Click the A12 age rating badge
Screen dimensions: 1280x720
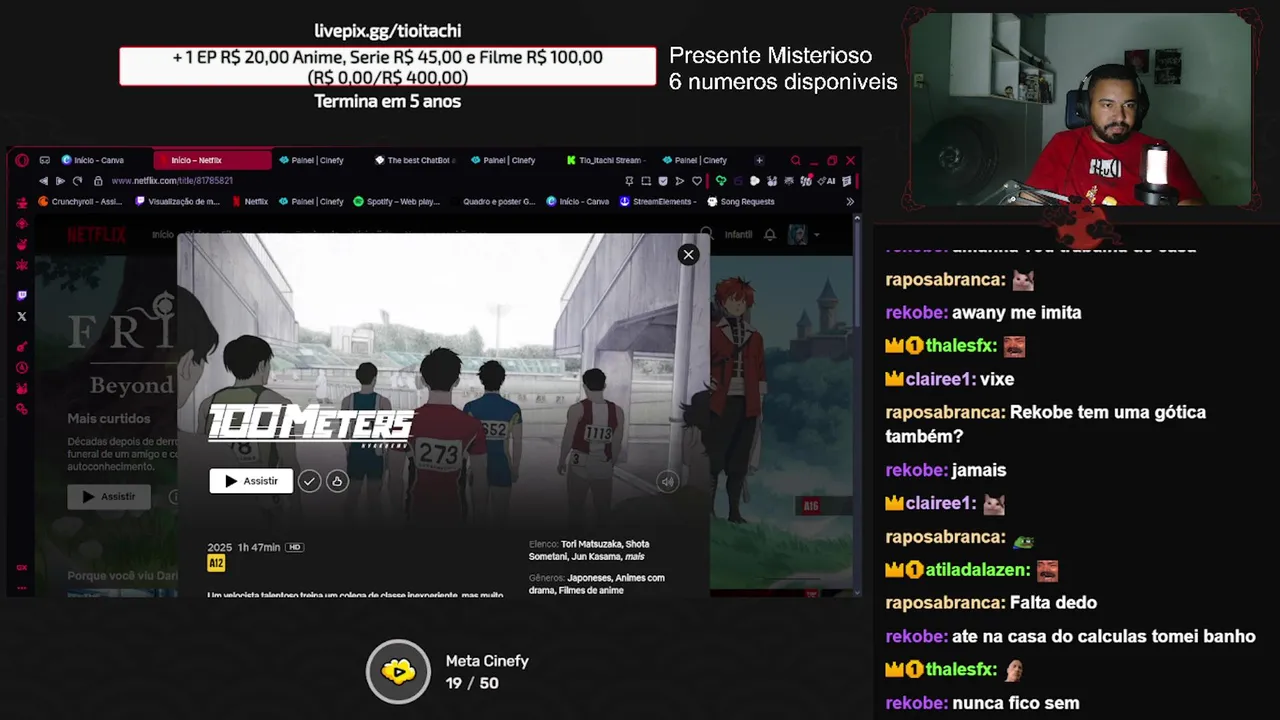[x=216, y=564]
